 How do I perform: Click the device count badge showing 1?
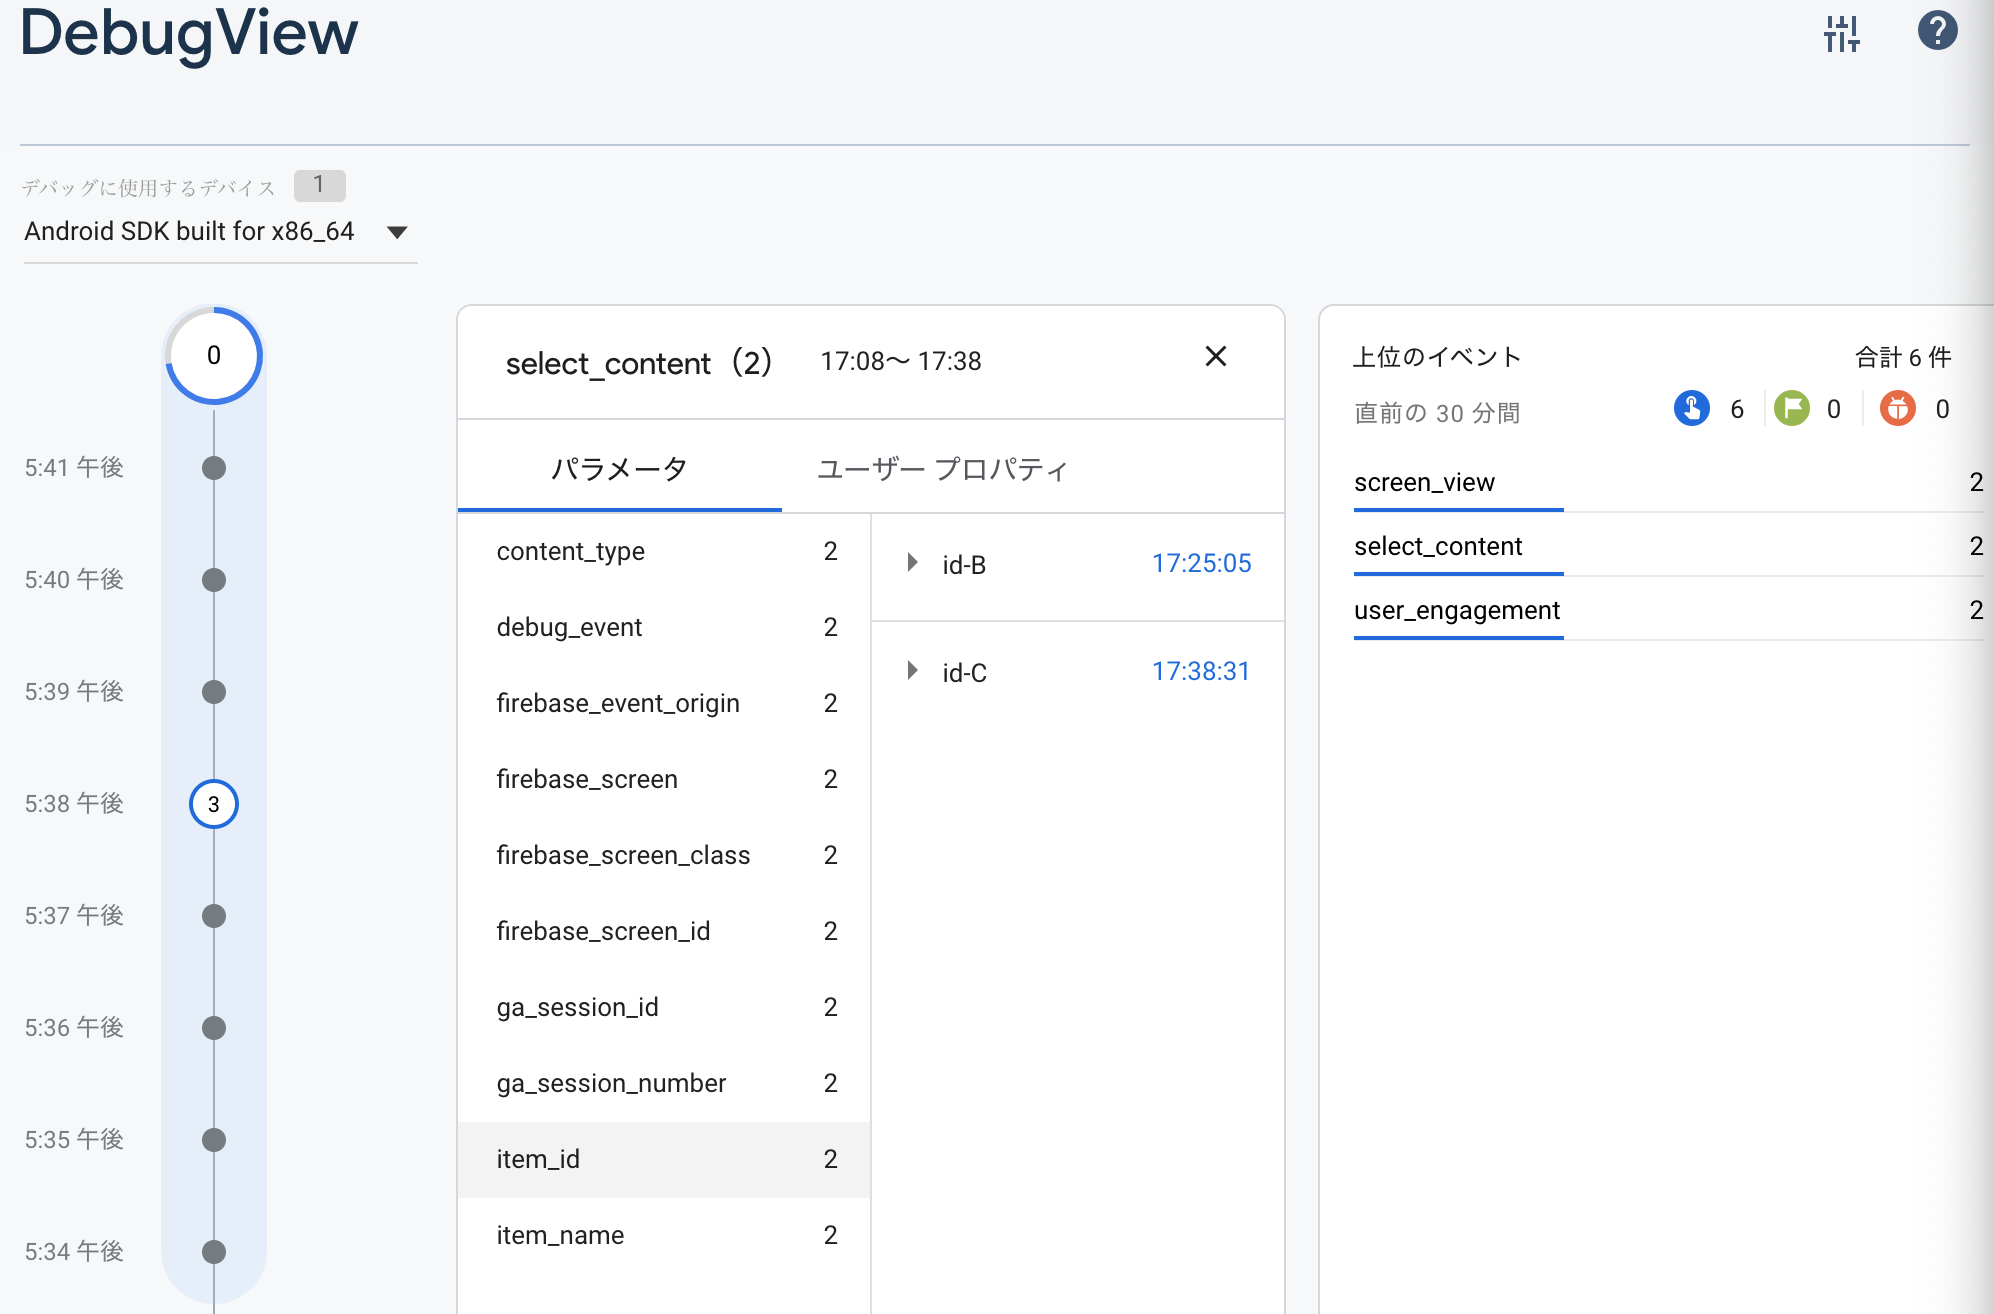point(319,185)
